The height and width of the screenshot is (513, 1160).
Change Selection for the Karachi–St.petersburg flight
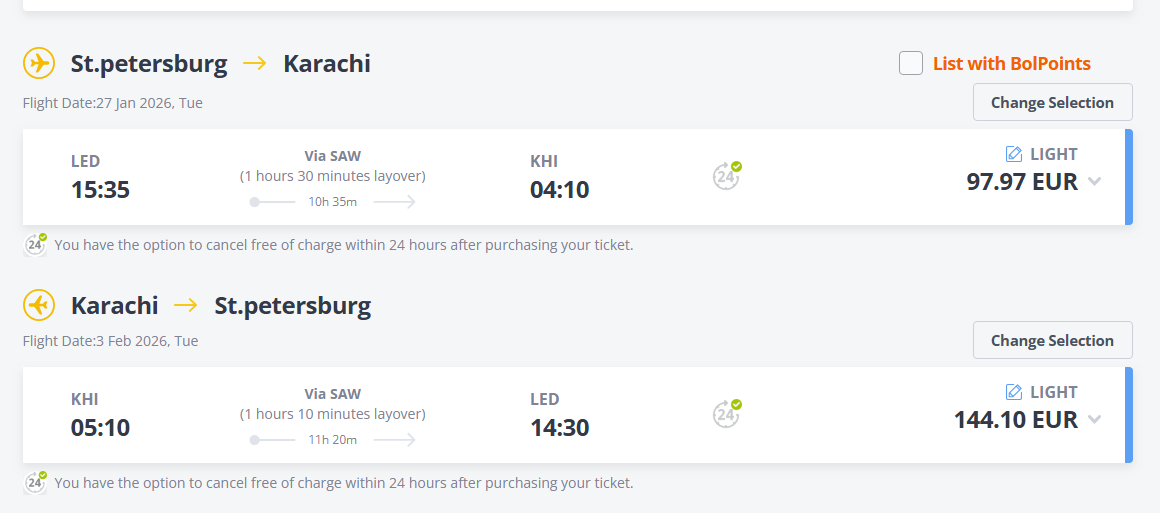pos(1052,340)
